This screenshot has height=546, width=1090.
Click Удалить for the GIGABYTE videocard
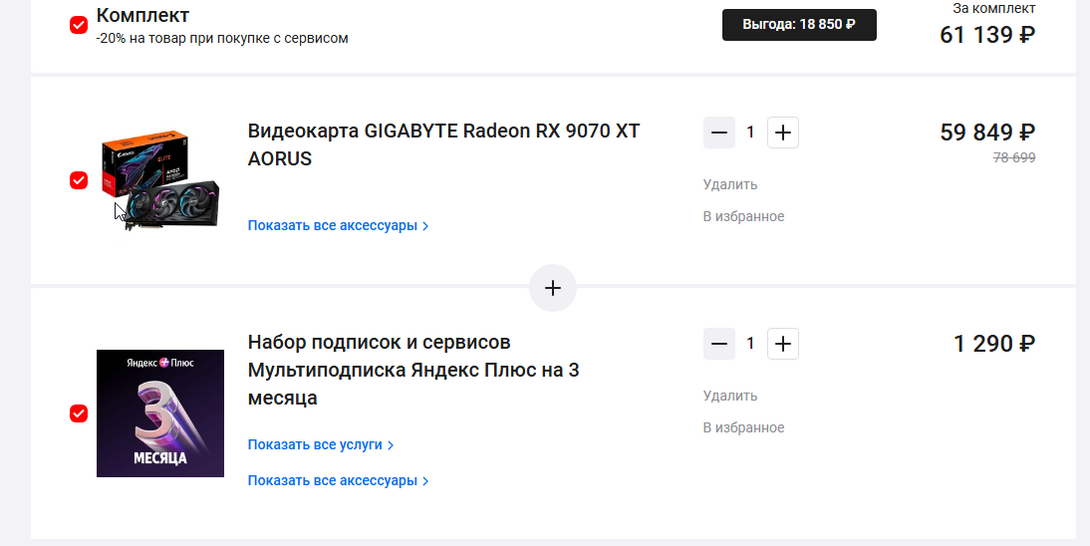tap(730, 184)
